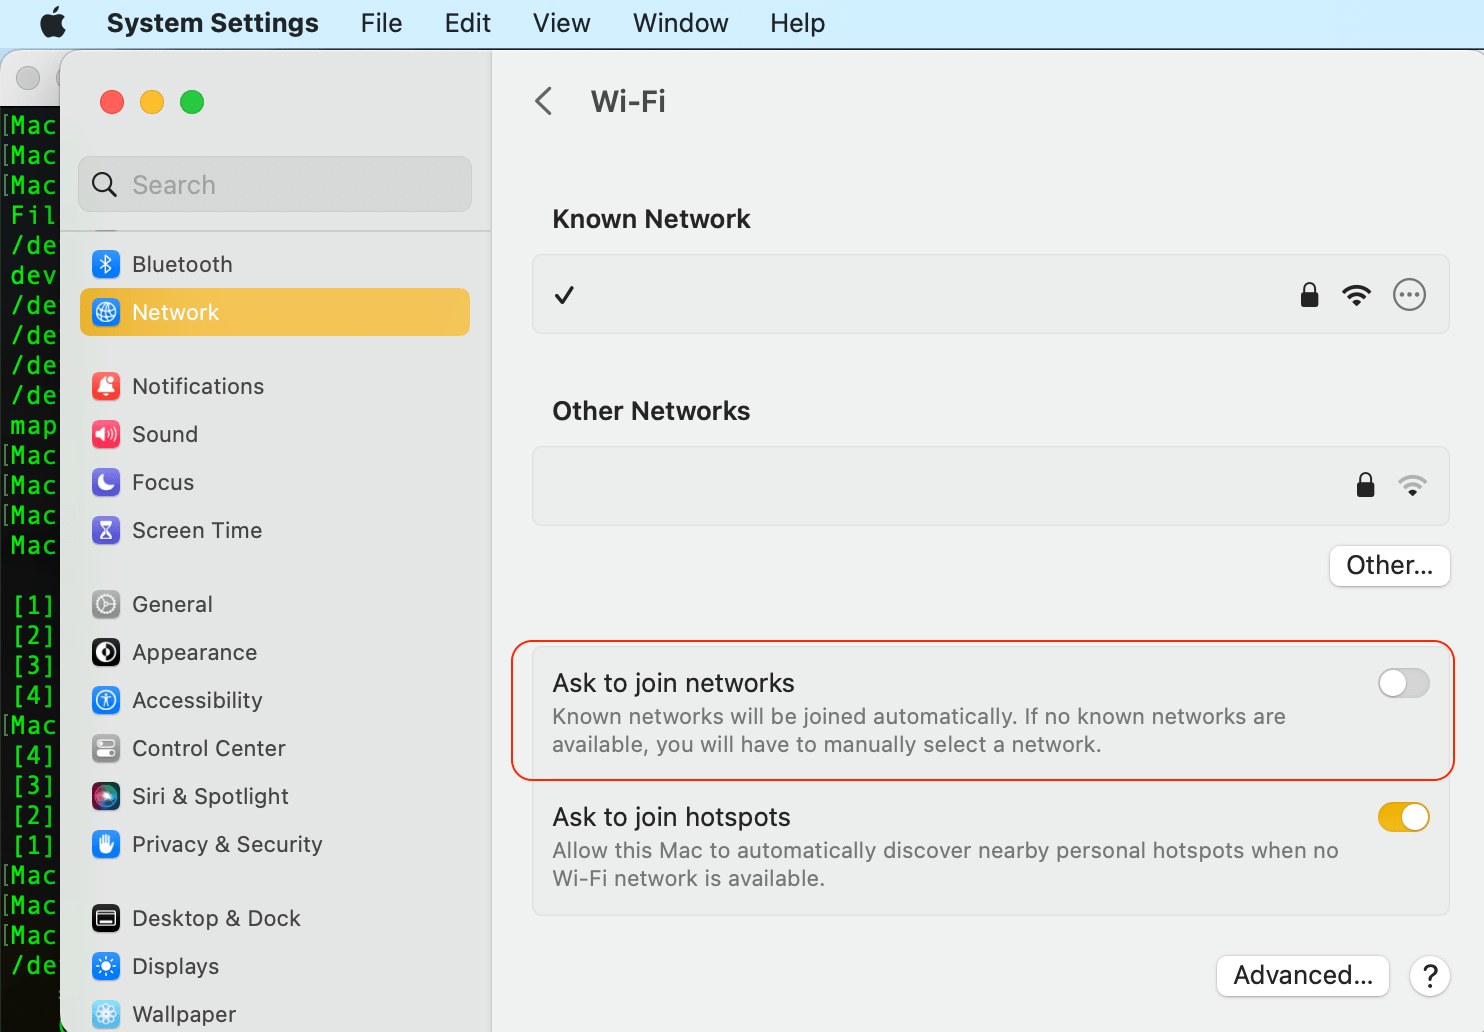This screenshot has width=1484, height=1032.
Task: Click the Sound speaker icon
Action: tap(106, 434)
